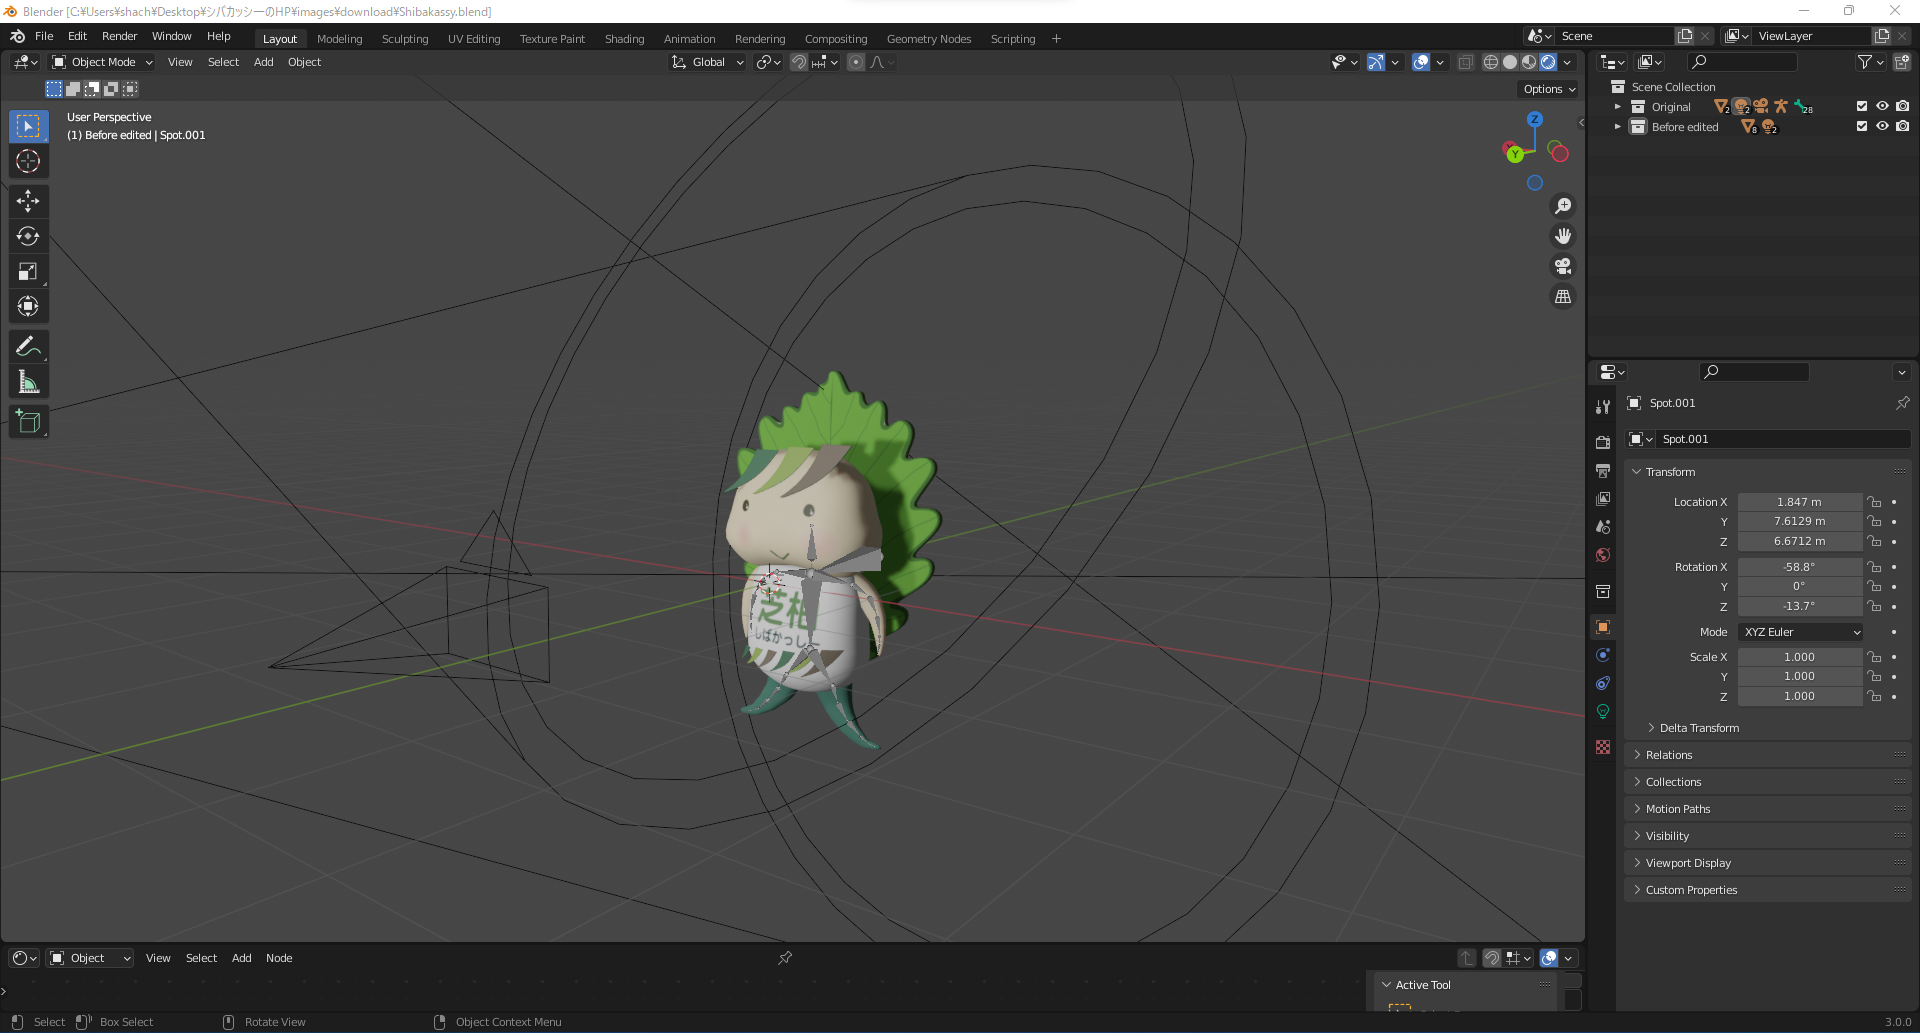Image resolution: width=1920 pixels, height=1033 pixels.
Task: Select the Rotate tool
Action: [x=28, y=236]
